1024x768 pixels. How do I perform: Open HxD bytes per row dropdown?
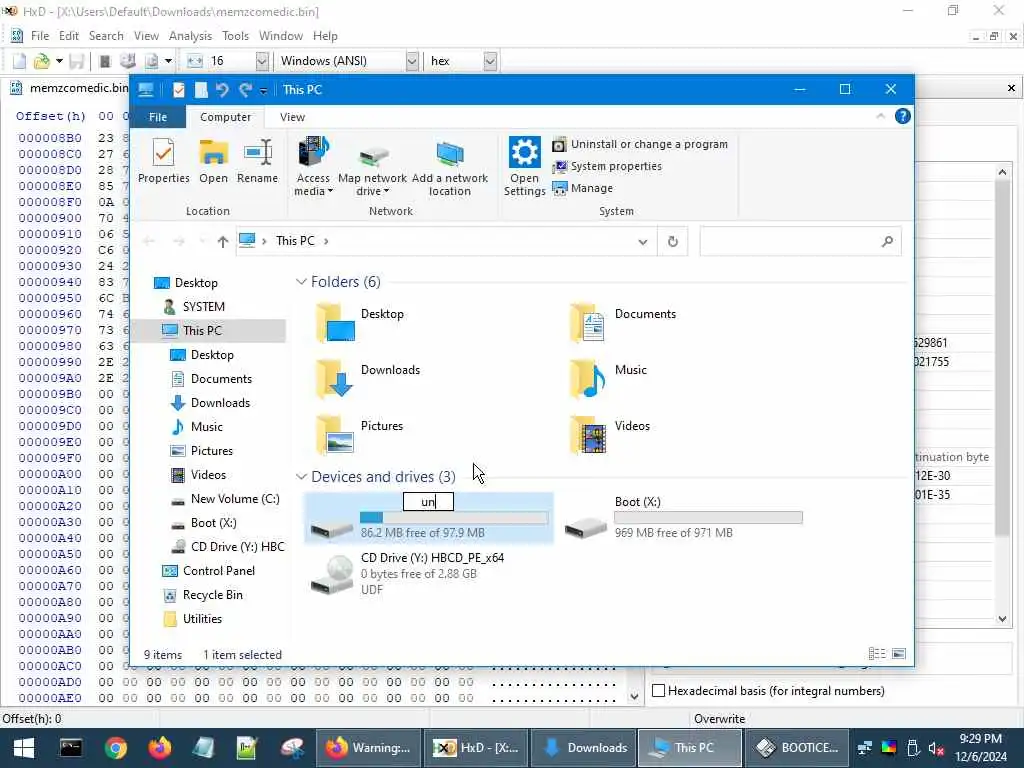(262, 61)
